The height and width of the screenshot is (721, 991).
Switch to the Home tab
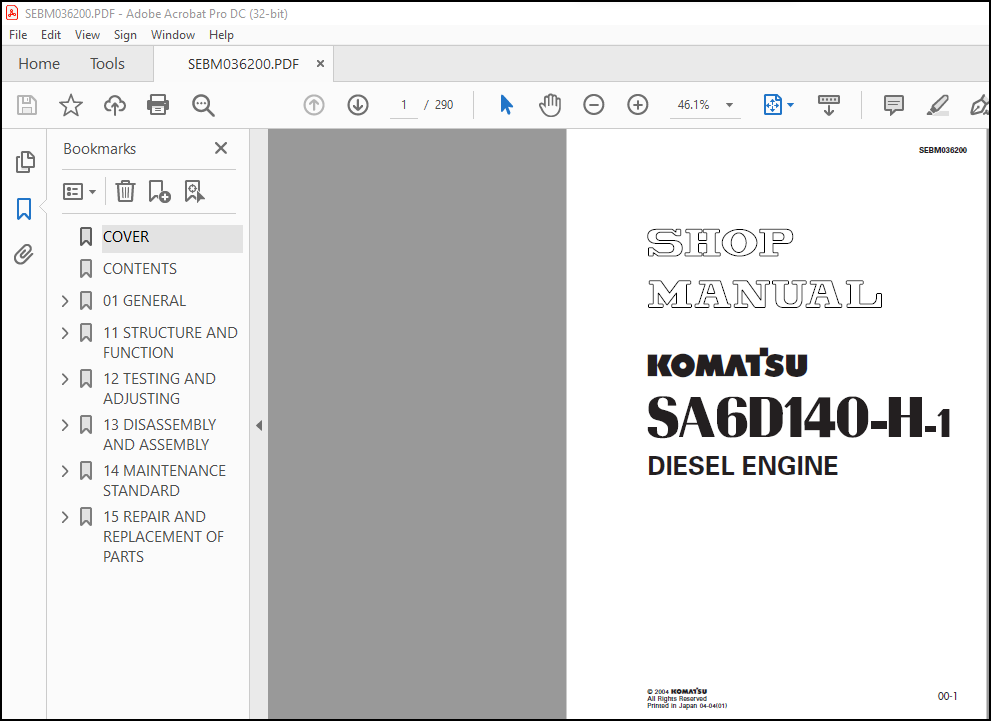[39, 64]
